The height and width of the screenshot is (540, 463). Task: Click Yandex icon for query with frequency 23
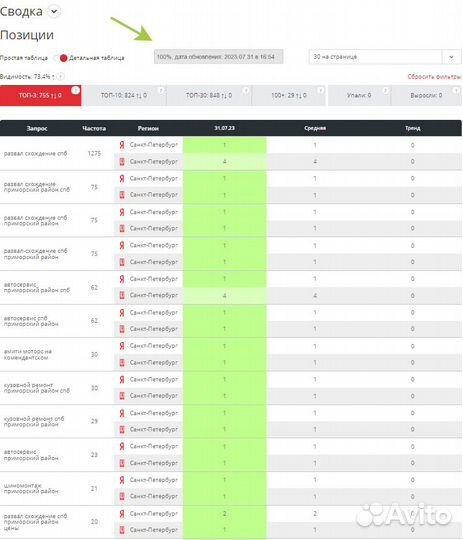[122, 446]
